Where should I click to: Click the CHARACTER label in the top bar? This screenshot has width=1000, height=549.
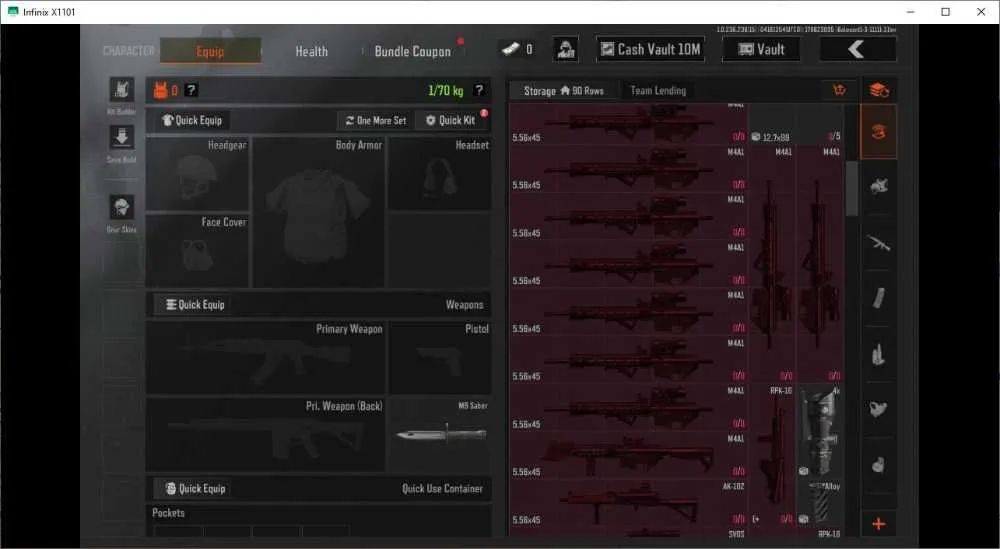pos(129,51)
